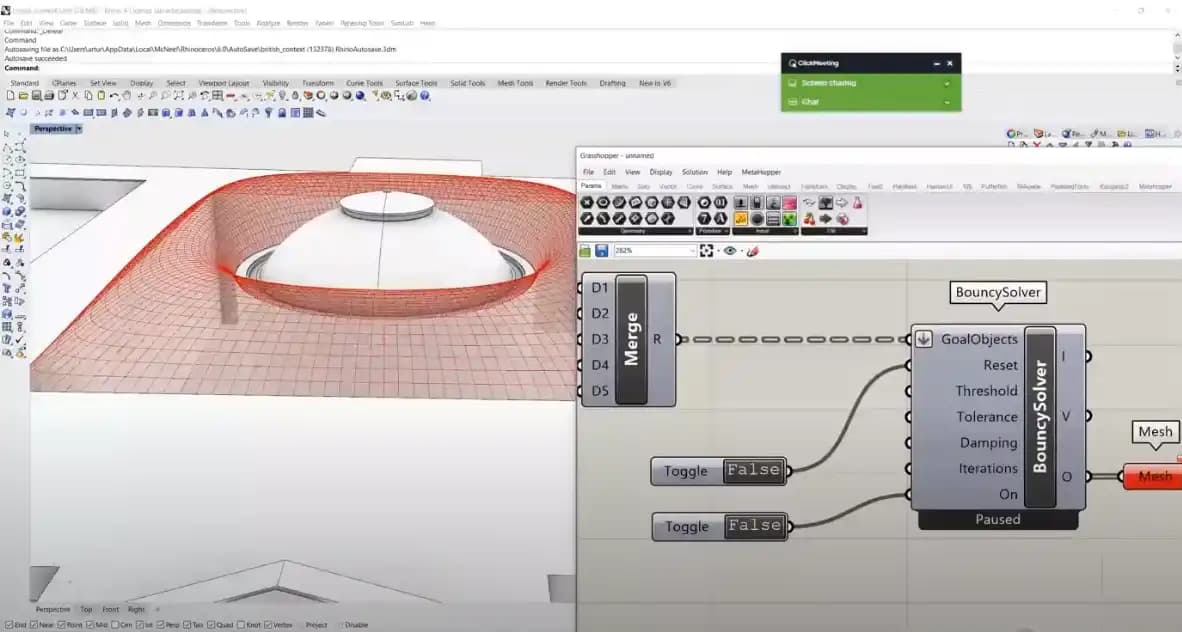Click the Help question-mark icon in Rhino toolbar

424,96
